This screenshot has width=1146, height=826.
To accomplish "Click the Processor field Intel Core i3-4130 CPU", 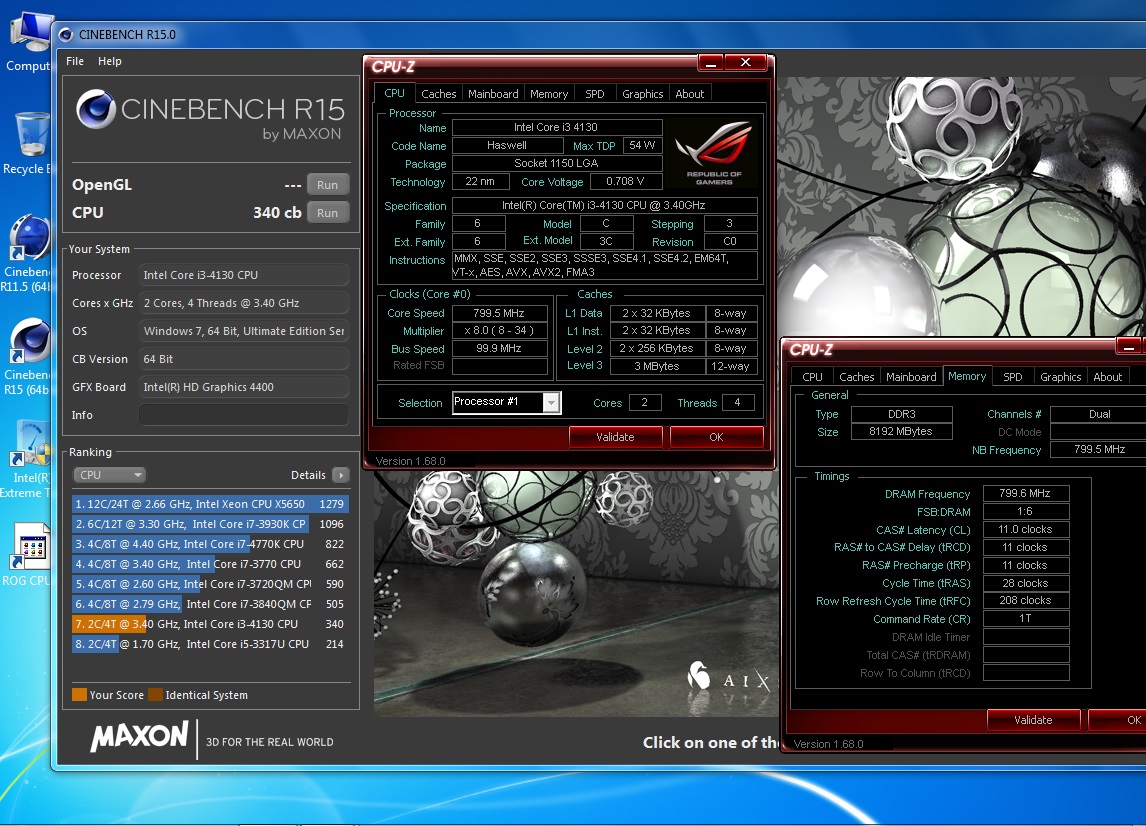I will pyautogui.click(x=243, y=275).
